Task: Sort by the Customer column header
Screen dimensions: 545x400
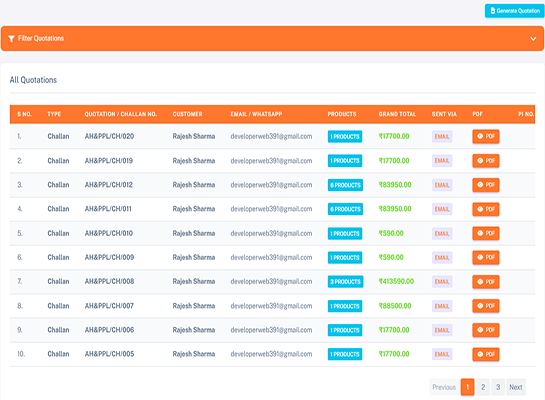Action: click(x=187, y=114)
